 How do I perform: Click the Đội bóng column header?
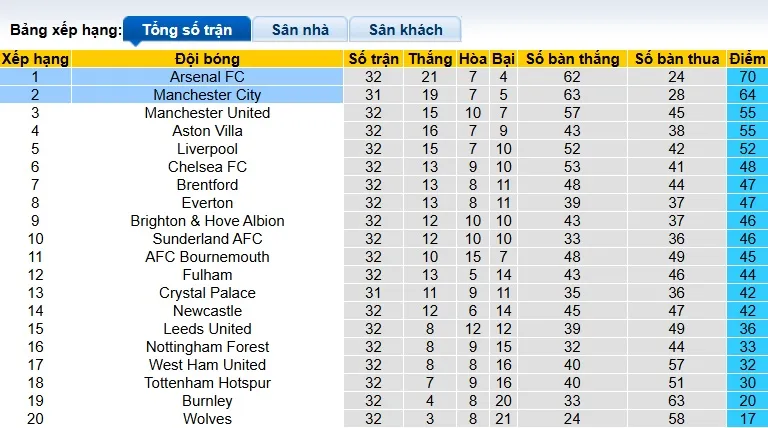[208, 59]
